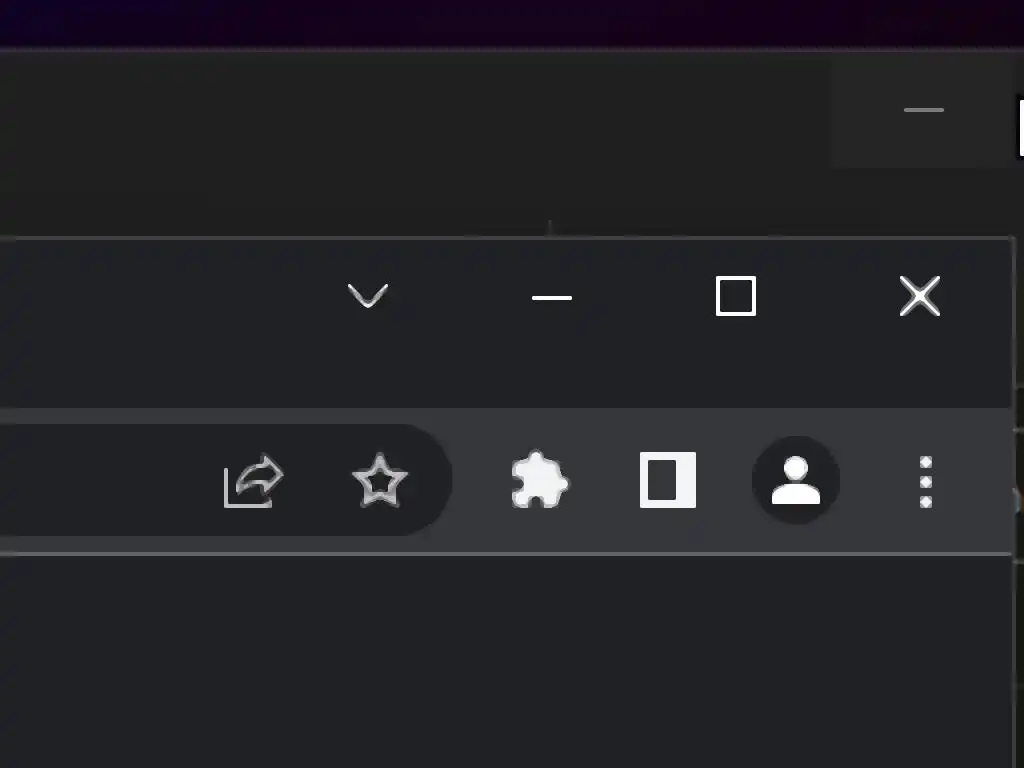
Task: Expand the tab search chevron
Action: click(x=368, y=296)
